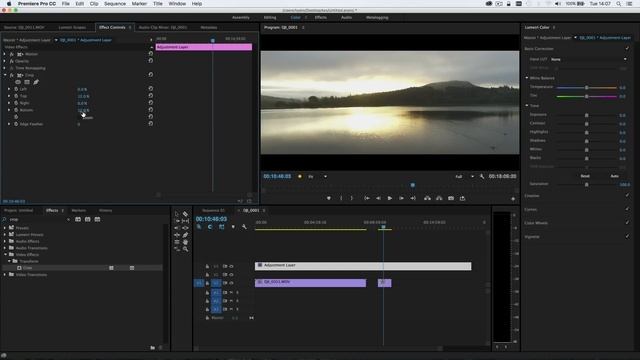Reset the Opacity effect
This screenshot has width=640, height=360.
151,60
